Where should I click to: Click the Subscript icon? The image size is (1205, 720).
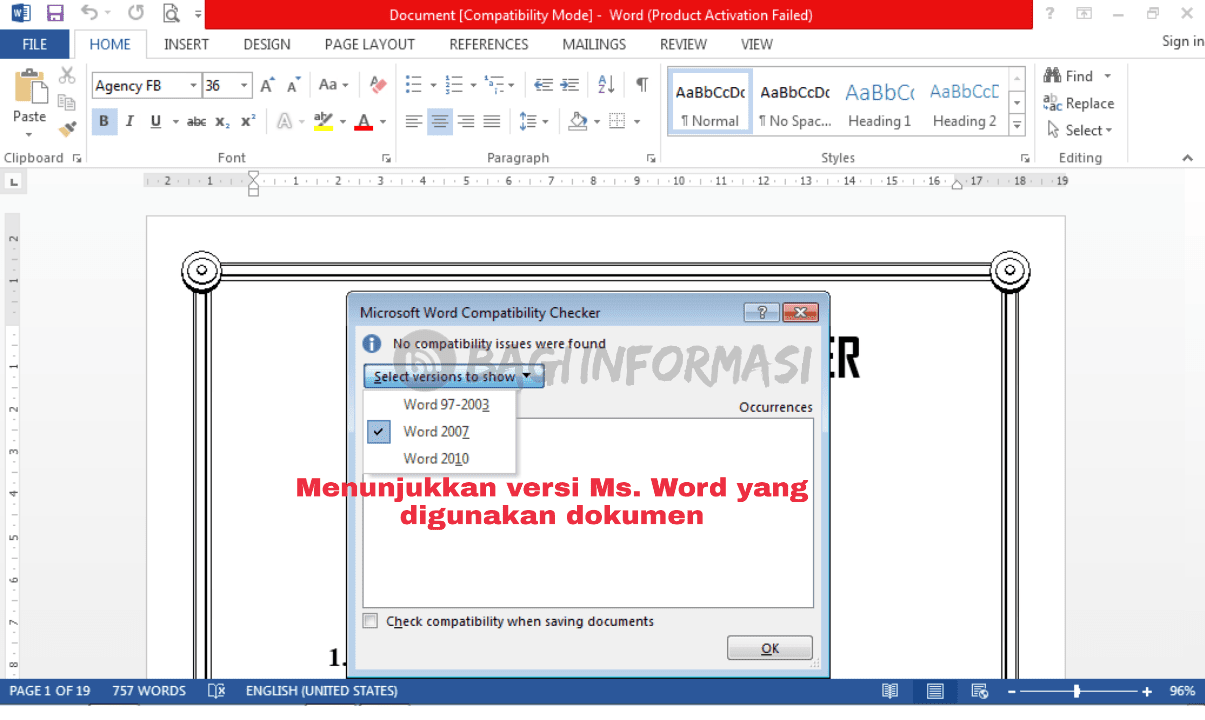pyautogui.click(x=221, y=122)
